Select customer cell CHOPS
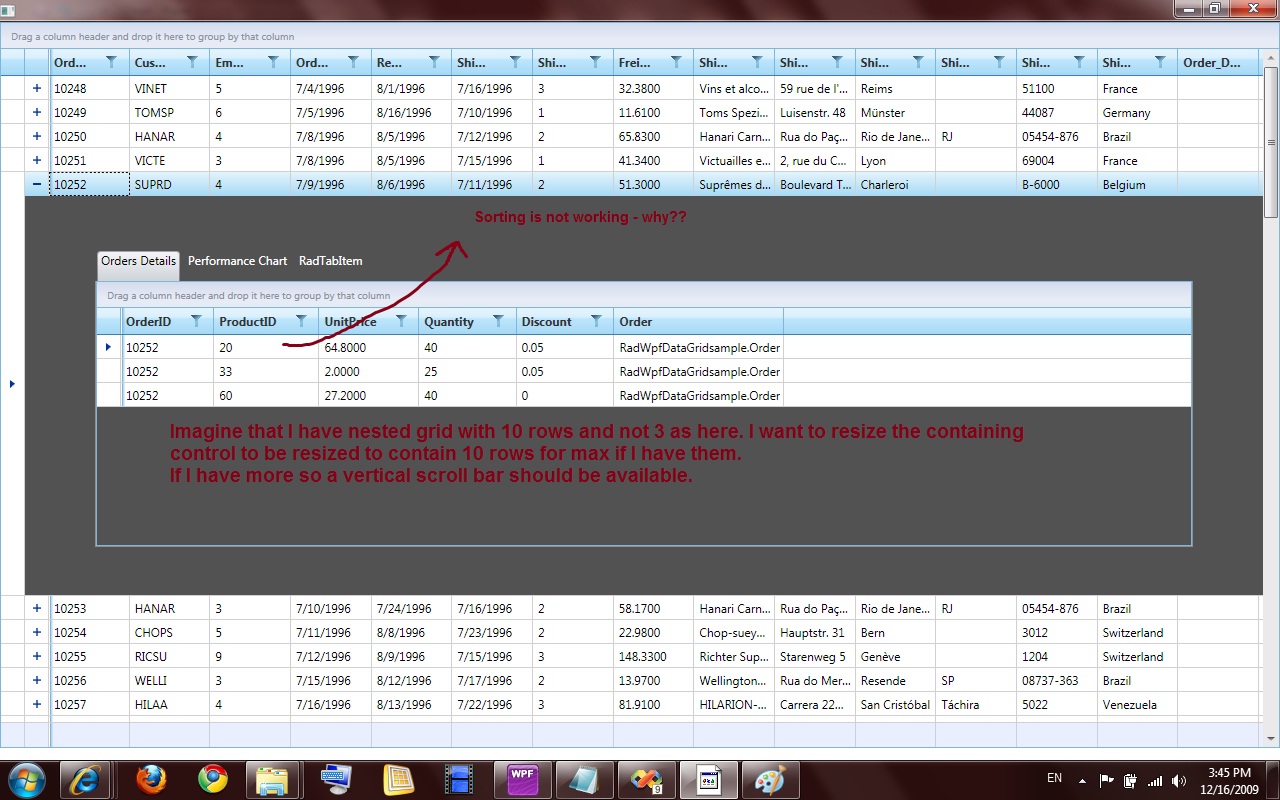This screenshot has width=1280, height=800. point(170,632)
